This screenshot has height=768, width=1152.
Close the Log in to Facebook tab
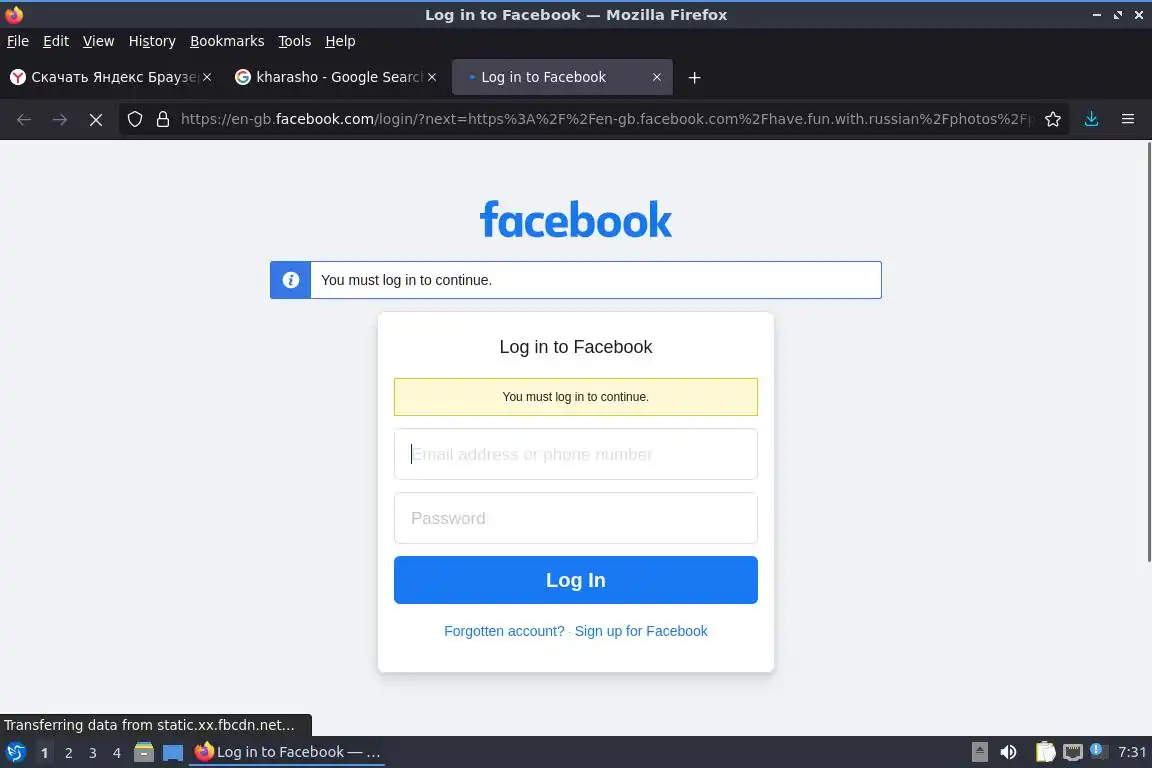pos(657,77)
